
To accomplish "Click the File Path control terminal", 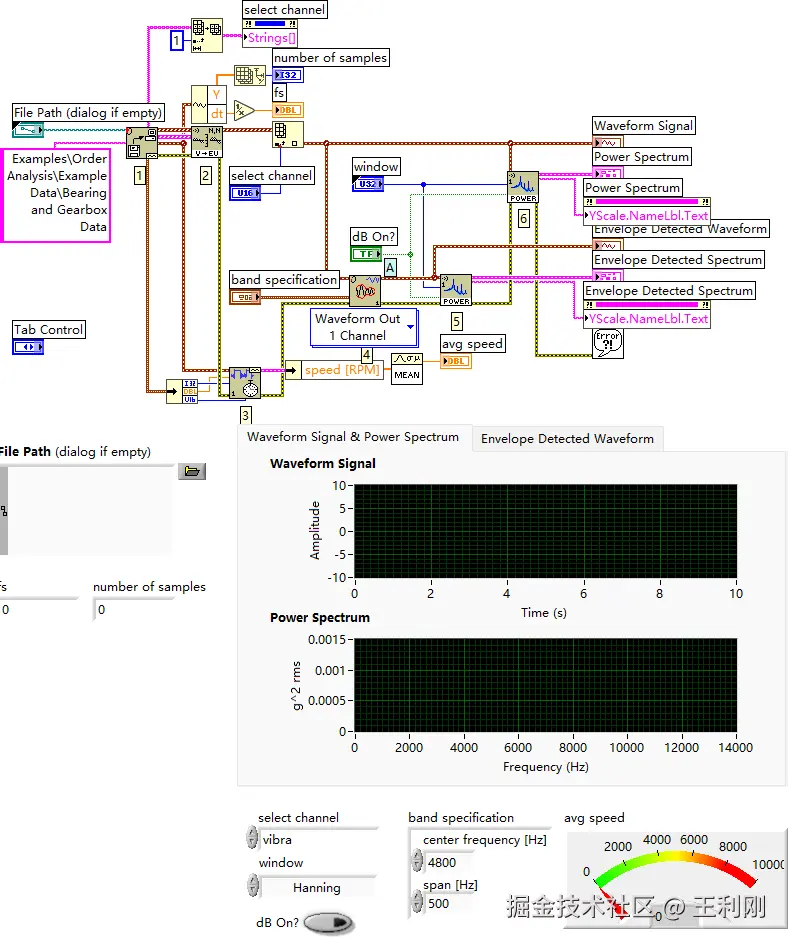I will [28, 129].
